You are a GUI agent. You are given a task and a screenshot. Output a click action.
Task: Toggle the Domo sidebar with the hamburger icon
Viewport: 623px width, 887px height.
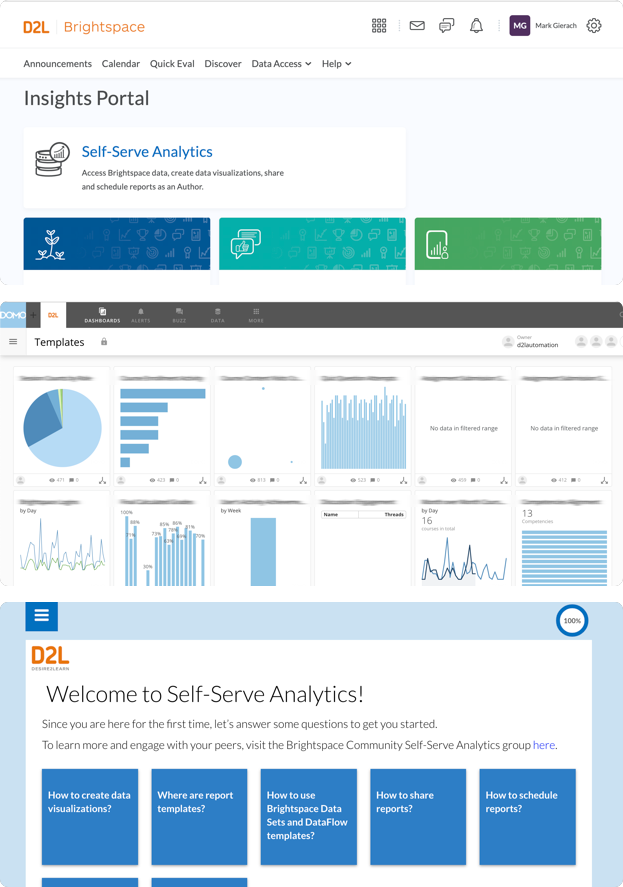pyautogui.click(x=13, y=341)
